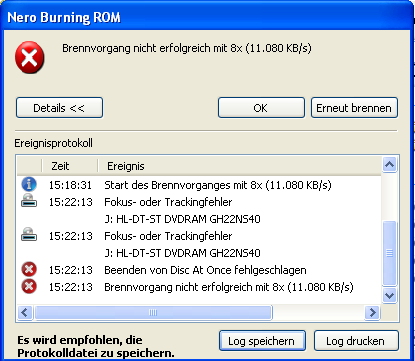
Task: Click the vertical scrollbar up arrow
Action: pos(390,165)
